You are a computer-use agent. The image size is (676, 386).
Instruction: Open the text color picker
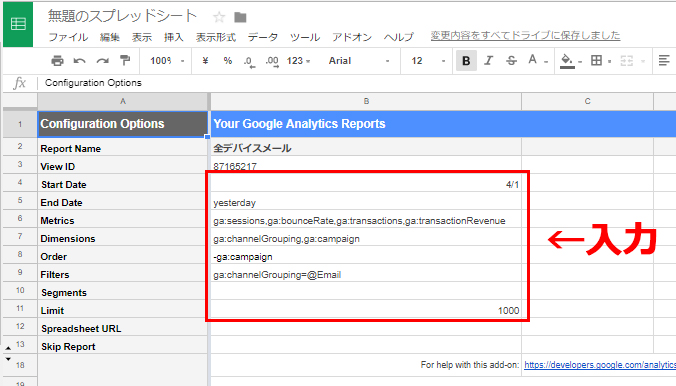pos(537,61)
